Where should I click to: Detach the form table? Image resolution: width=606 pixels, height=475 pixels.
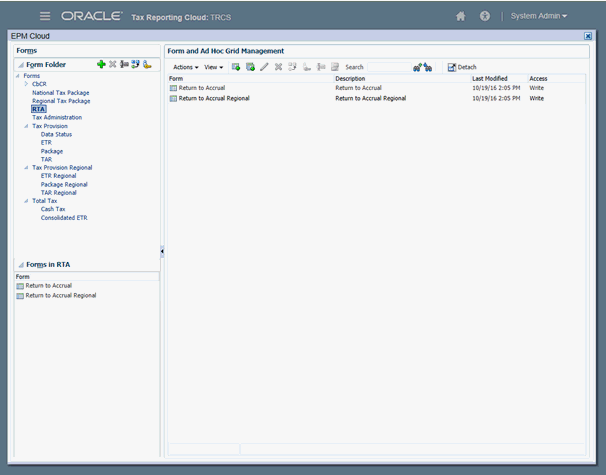(462, 67)
